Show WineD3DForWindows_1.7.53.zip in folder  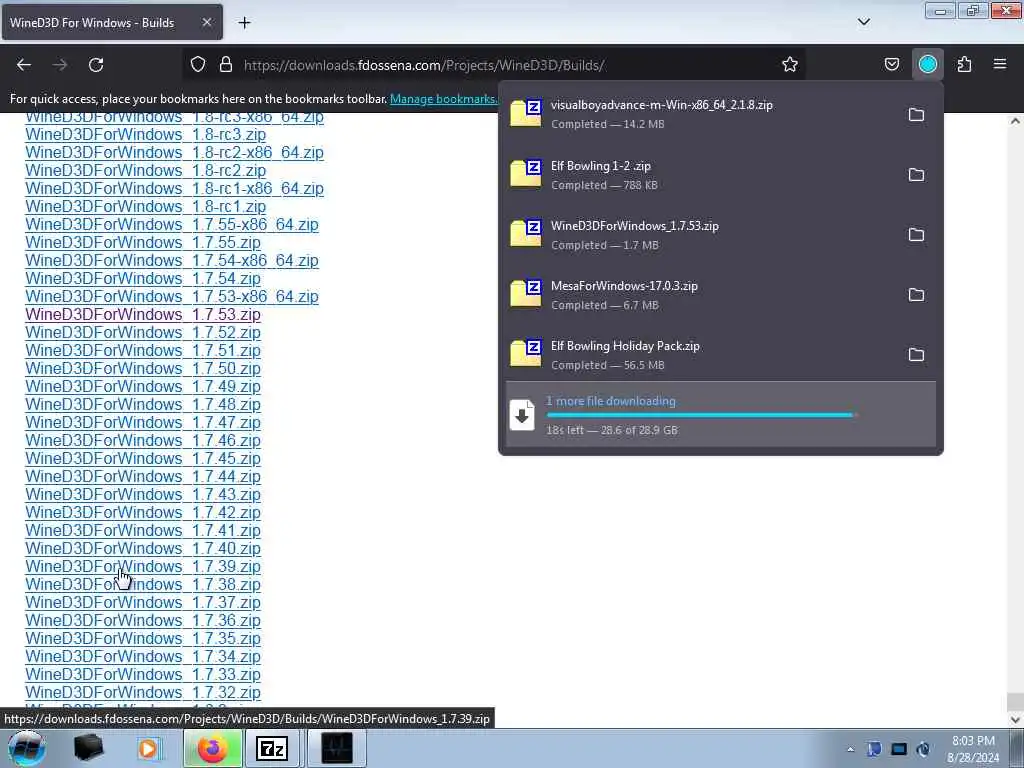(916, 235)
